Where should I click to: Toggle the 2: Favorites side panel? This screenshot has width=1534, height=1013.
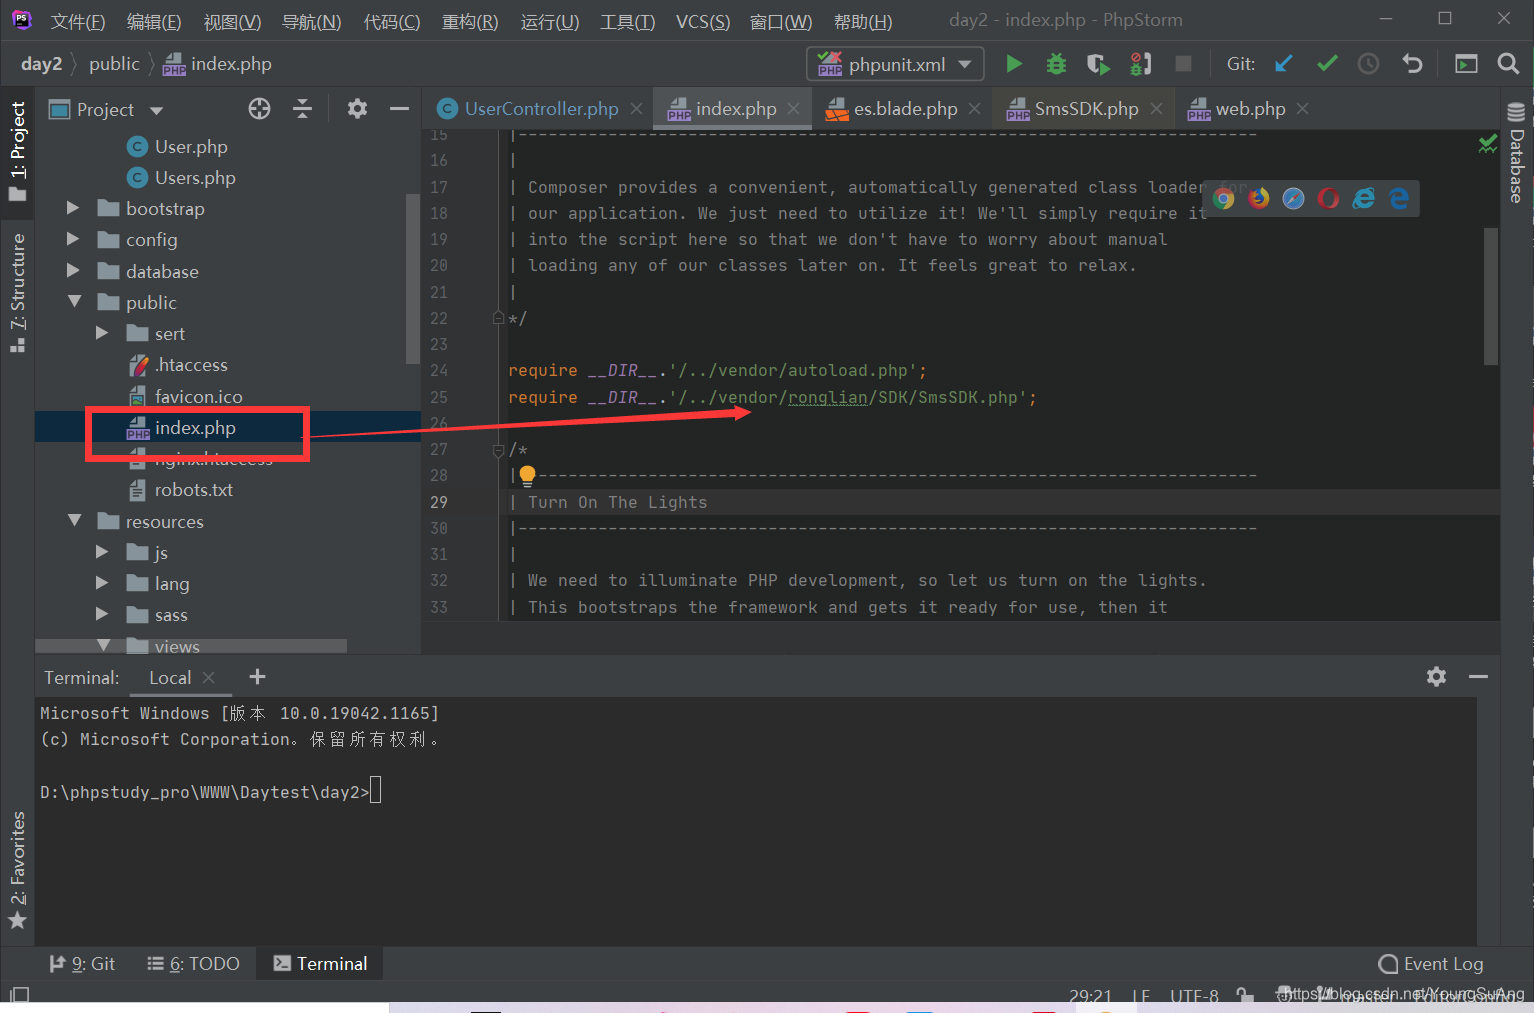pos(18,870)
